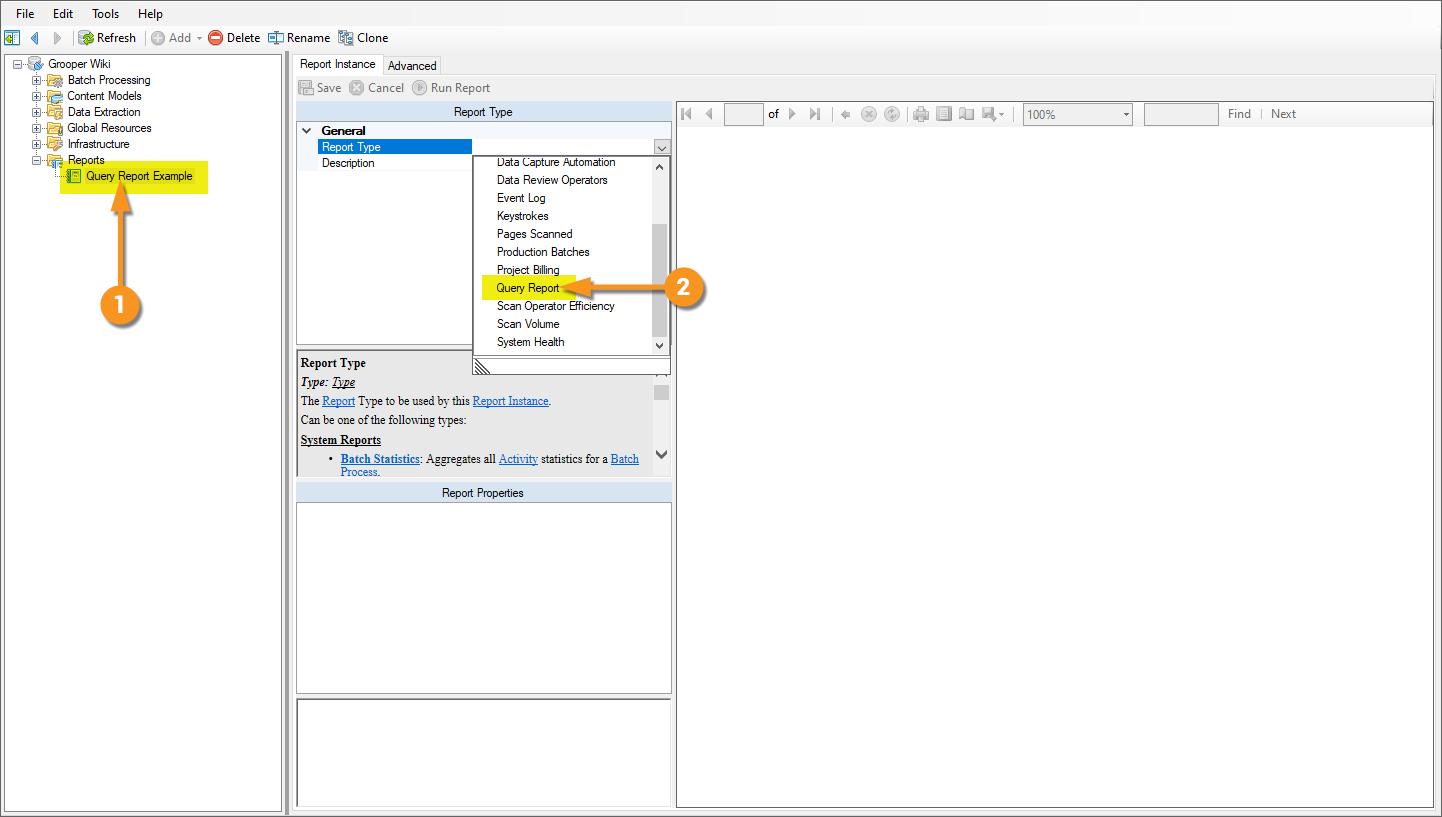Open the 100% zoom level dropdown

click(1077, 114)
